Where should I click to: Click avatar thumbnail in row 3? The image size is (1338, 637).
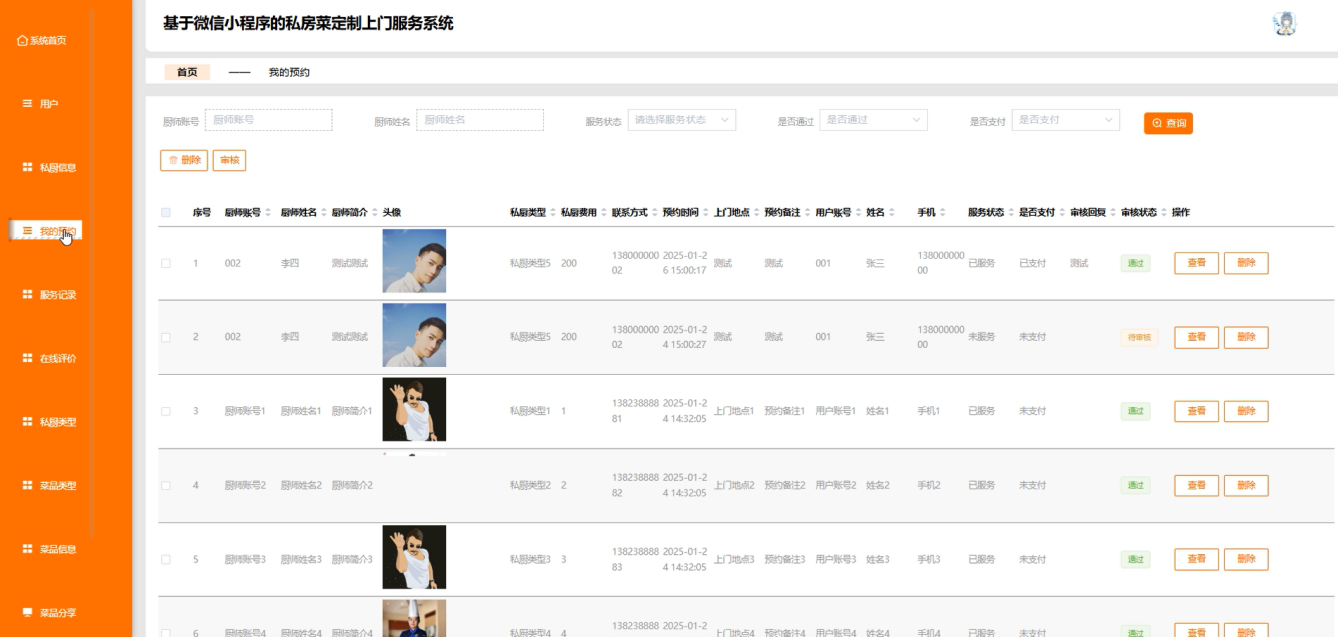(x=414, y=409)
